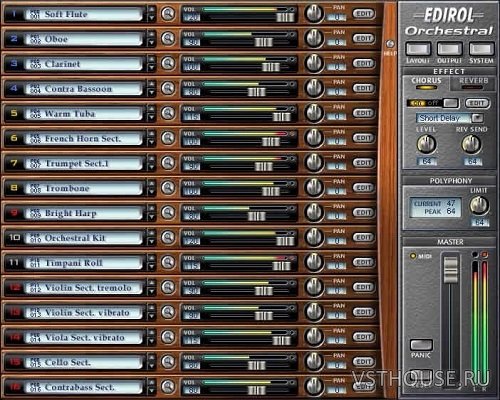Click the magnifier icon beside Oboe
The image size is (500, 400).
(x=168, y=39)
